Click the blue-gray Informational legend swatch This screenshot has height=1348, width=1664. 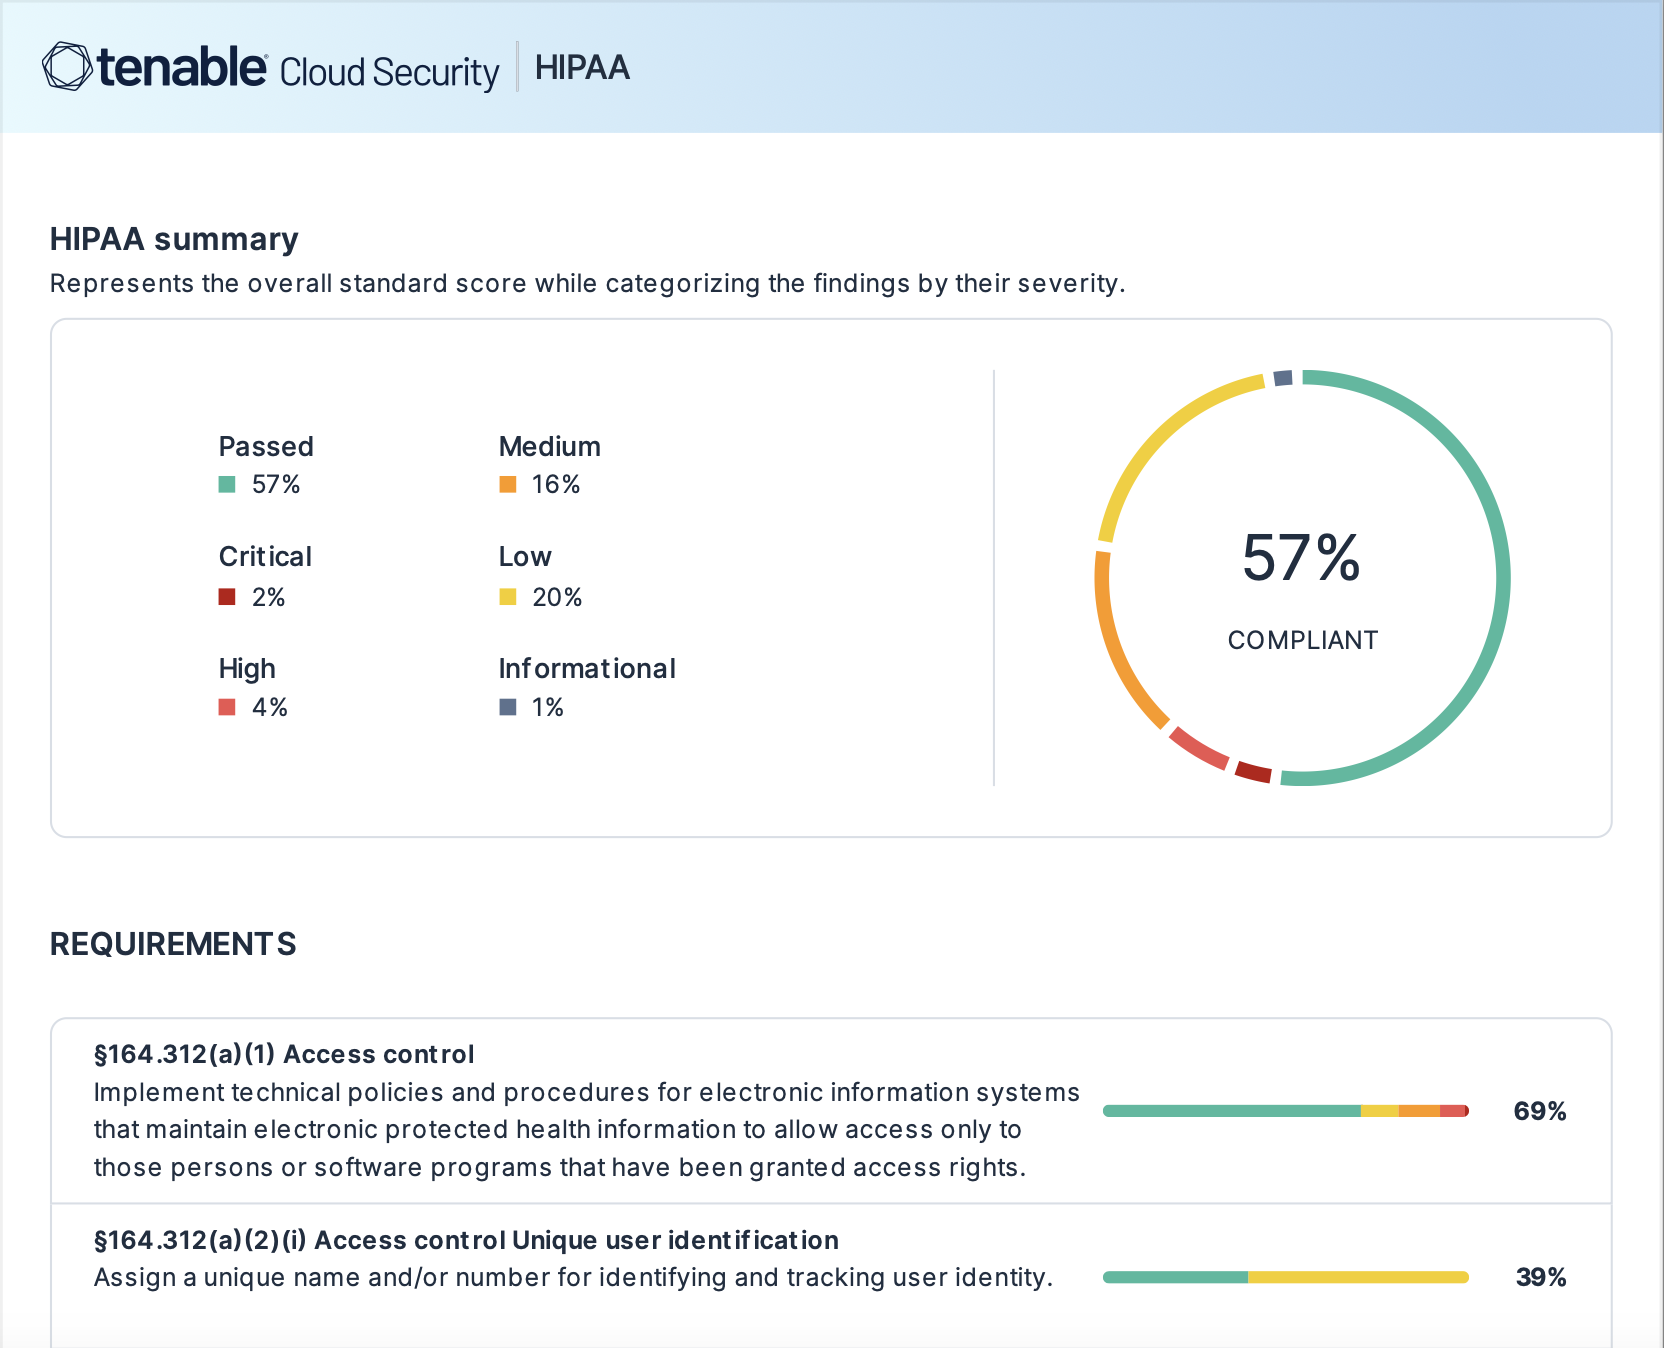coord(508,707)
